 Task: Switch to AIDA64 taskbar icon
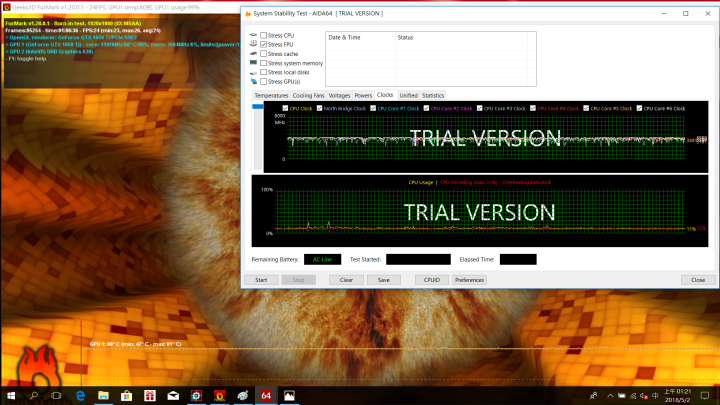click(x=266, y=395)
